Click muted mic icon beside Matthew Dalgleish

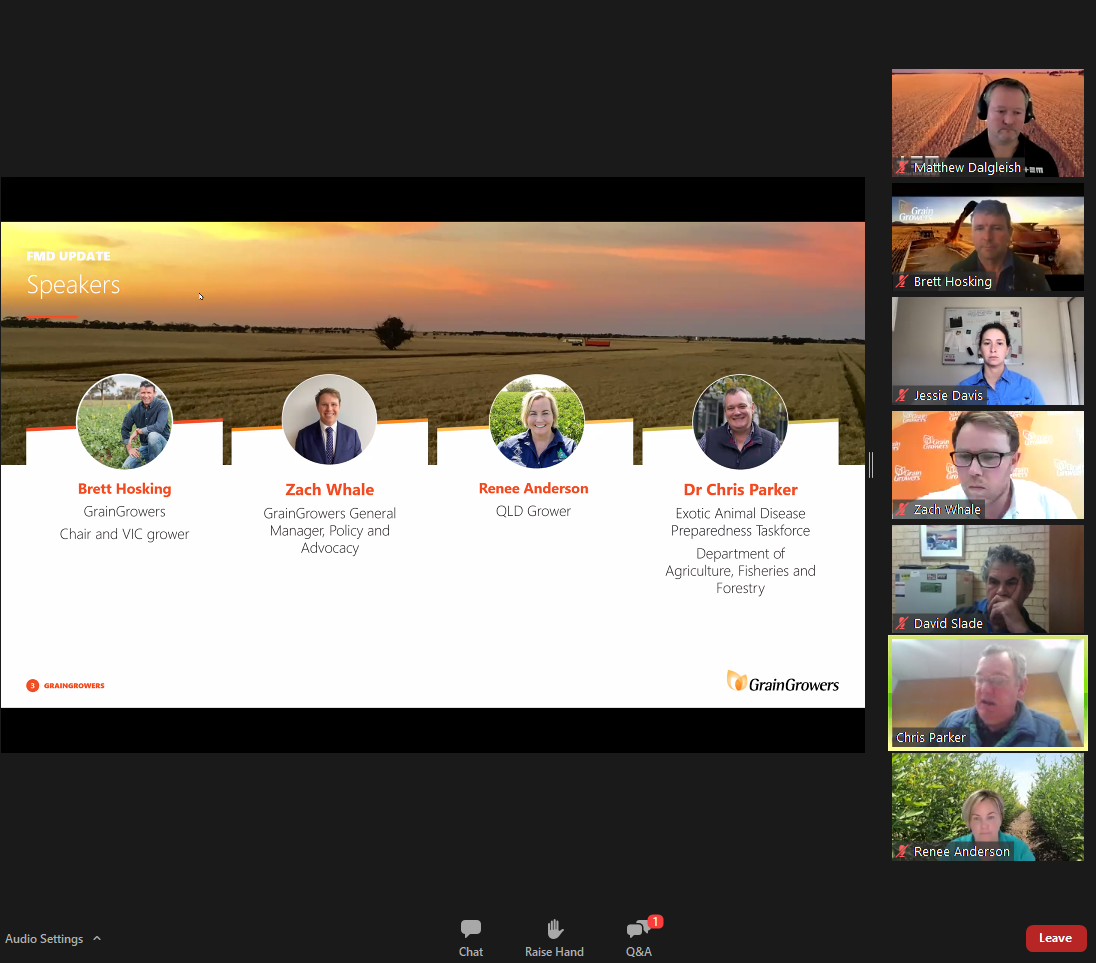click(902, 167)
